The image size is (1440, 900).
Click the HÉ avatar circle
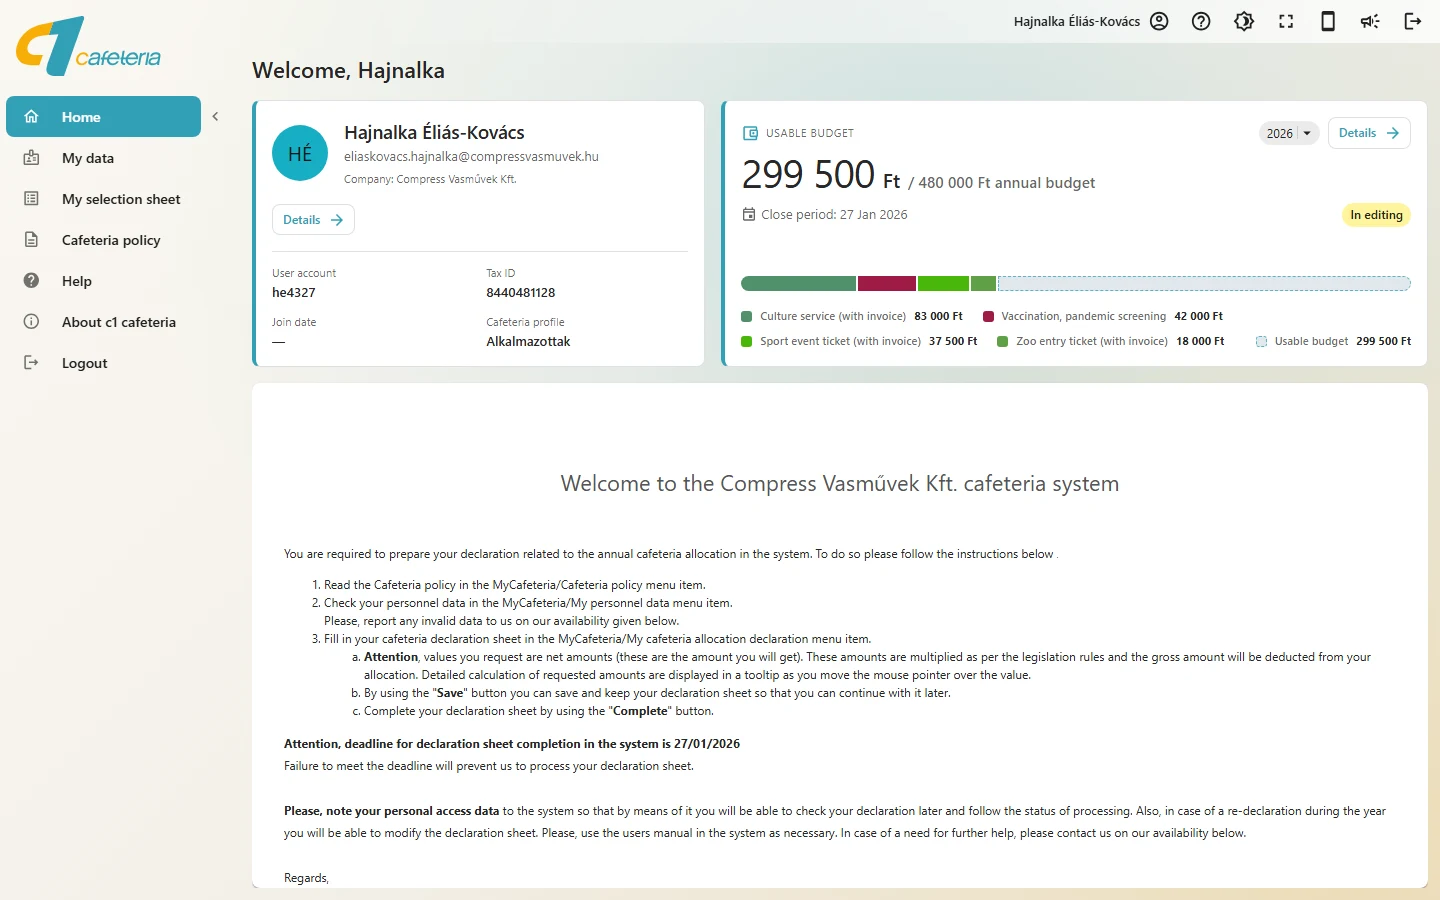(x=300, y=153)
